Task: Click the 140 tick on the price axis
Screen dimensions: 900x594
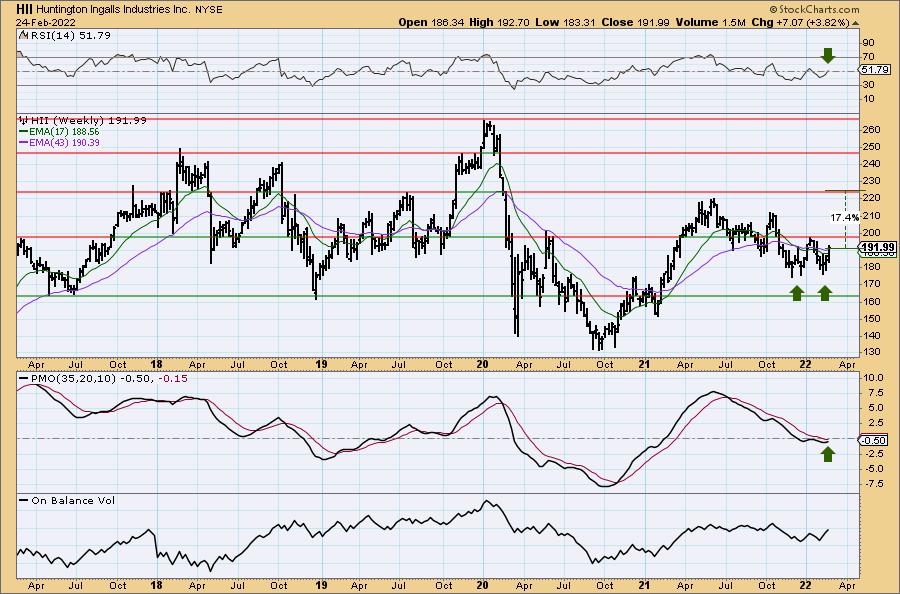Action: tap(871, 336)
